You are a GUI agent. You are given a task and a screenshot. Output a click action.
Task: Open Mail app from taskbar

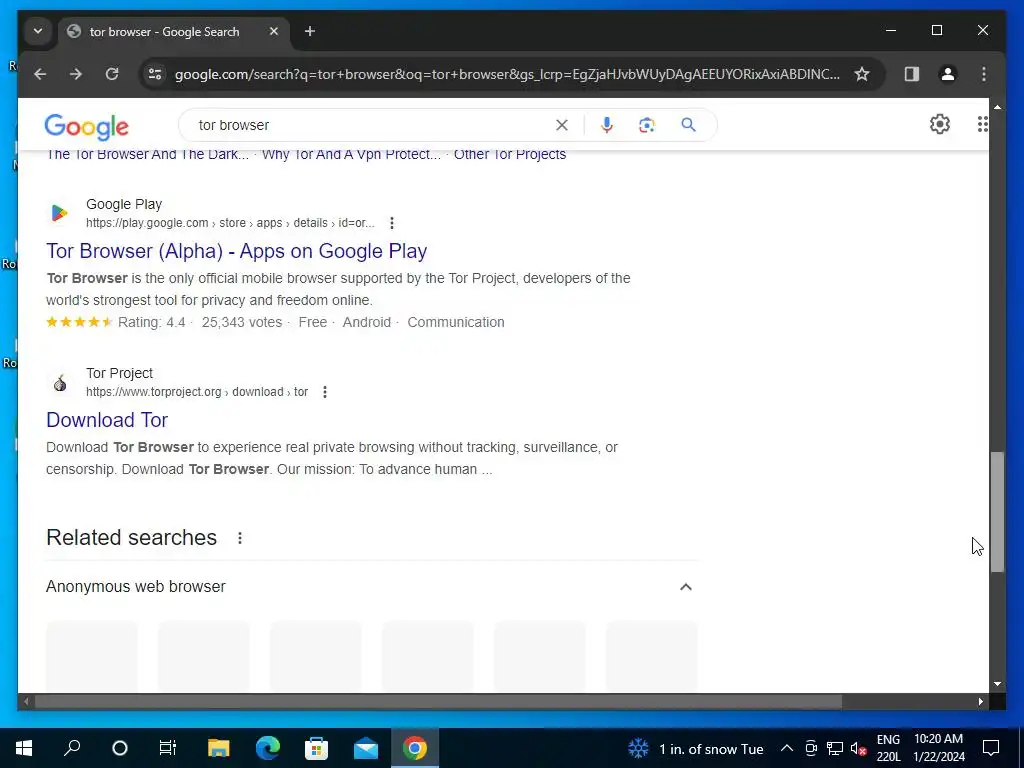click(x=366, y=748)
